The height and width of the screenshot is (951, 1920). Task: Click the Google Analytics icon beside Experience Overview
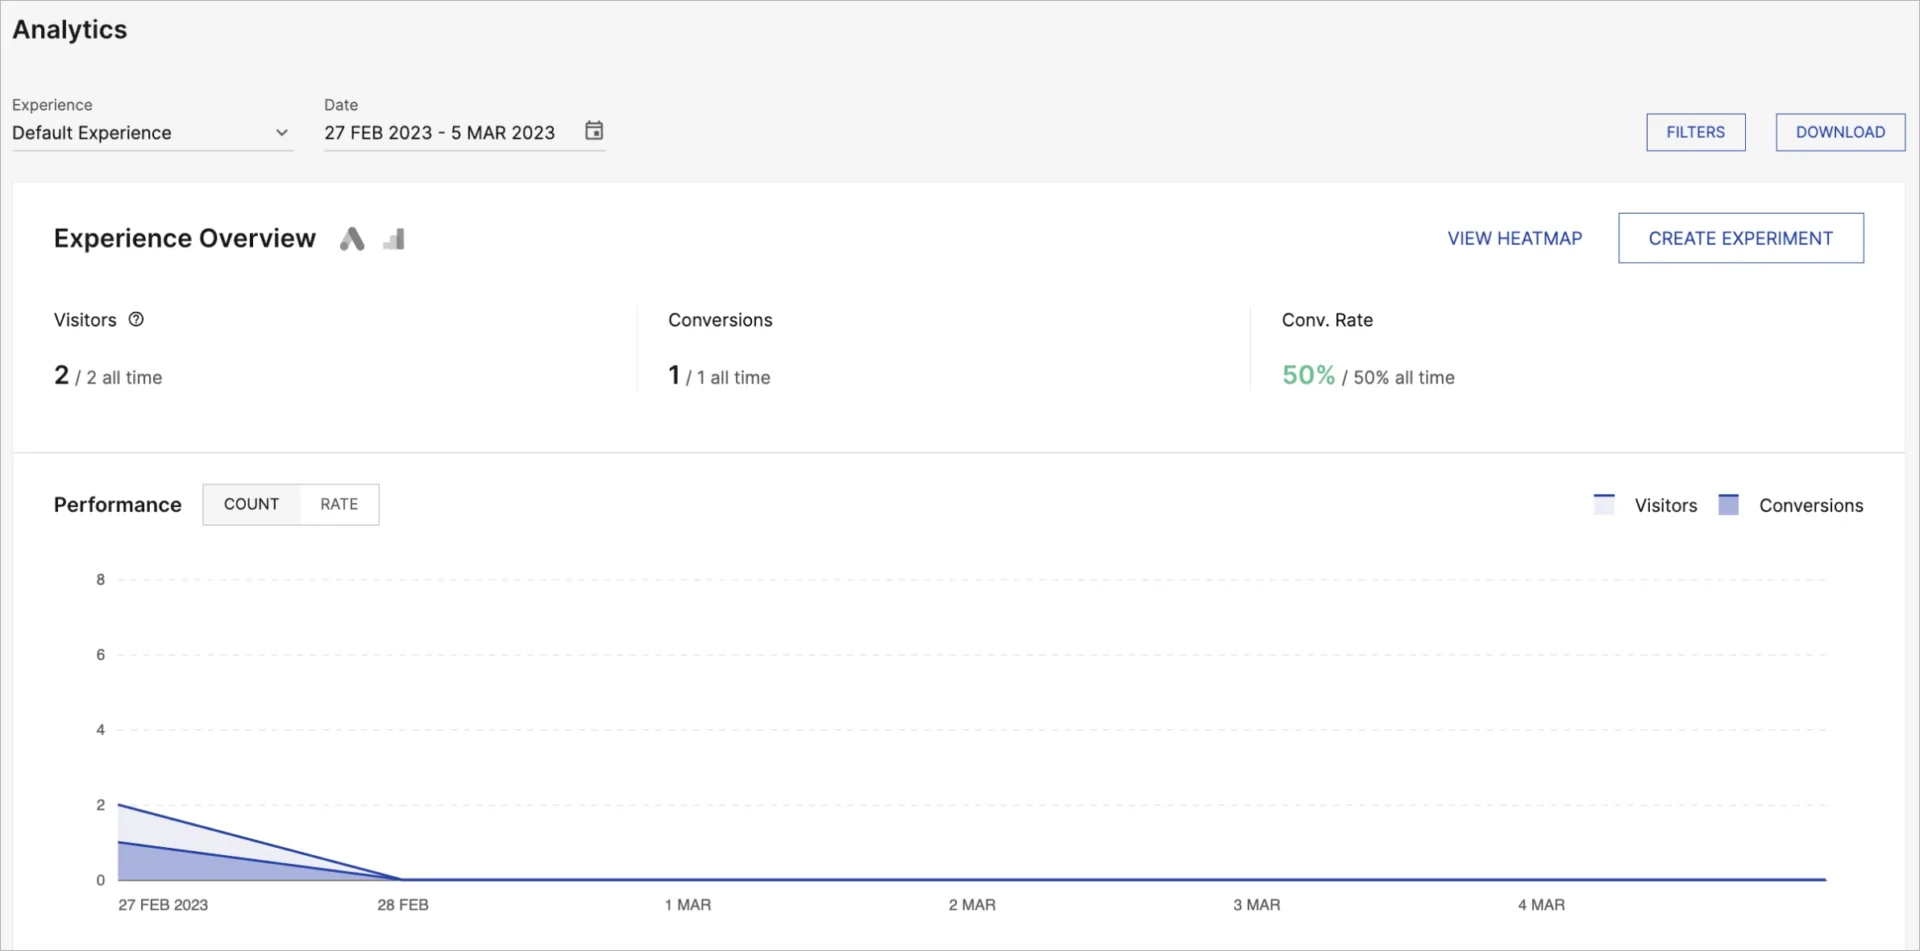392,238
